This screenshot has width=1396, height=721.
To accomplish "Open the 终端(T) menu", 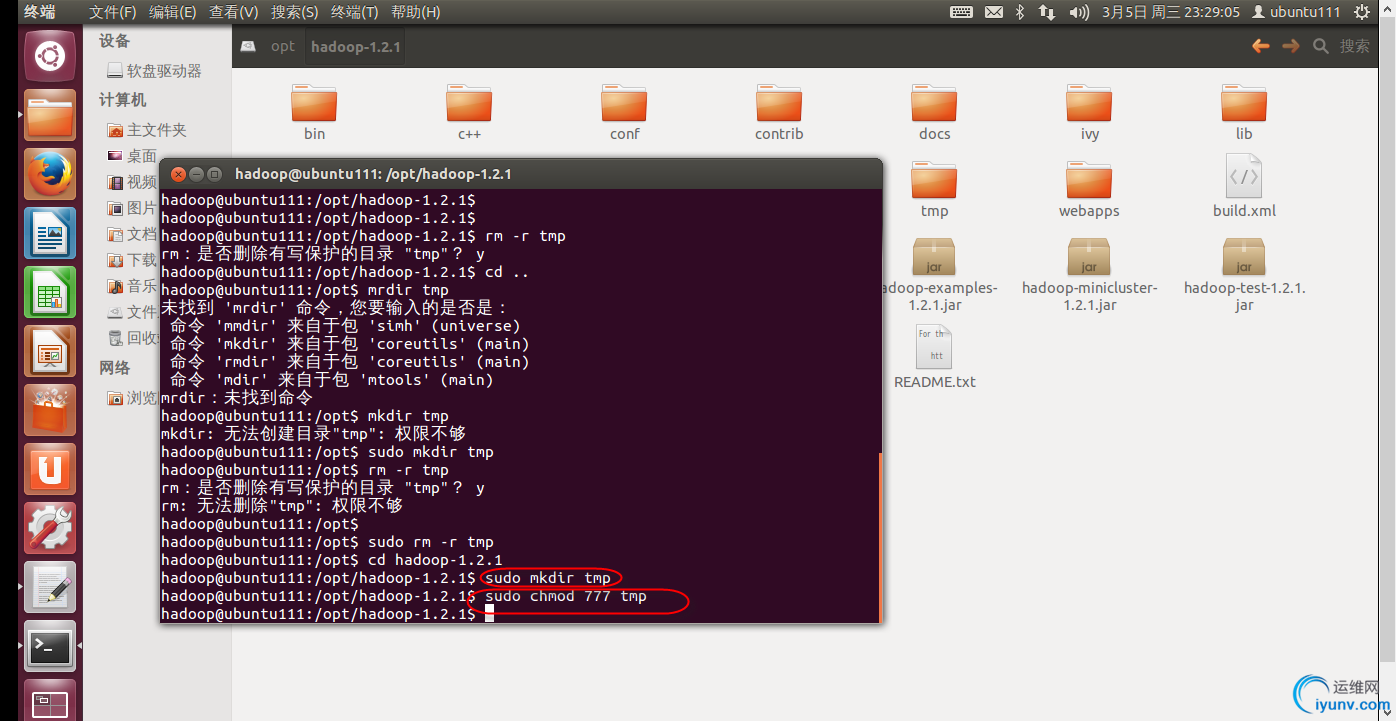I will (x=355, y=12).
